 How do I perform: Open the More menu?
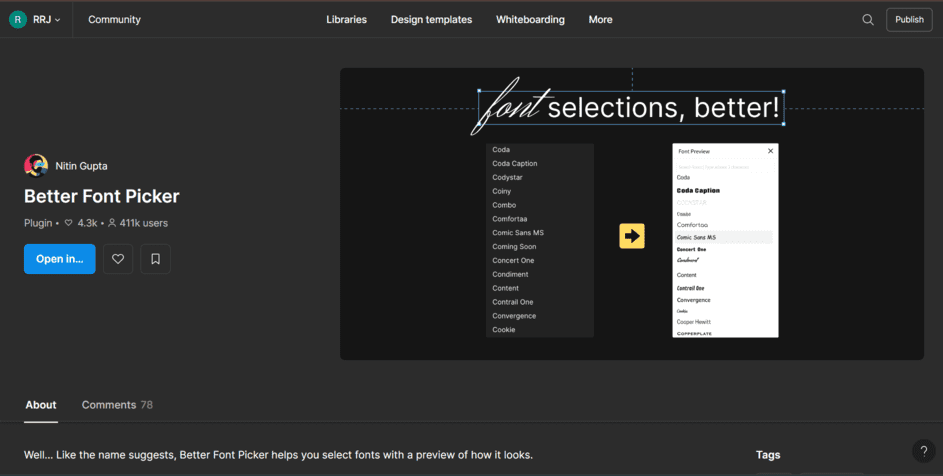(x=600, y=19)
